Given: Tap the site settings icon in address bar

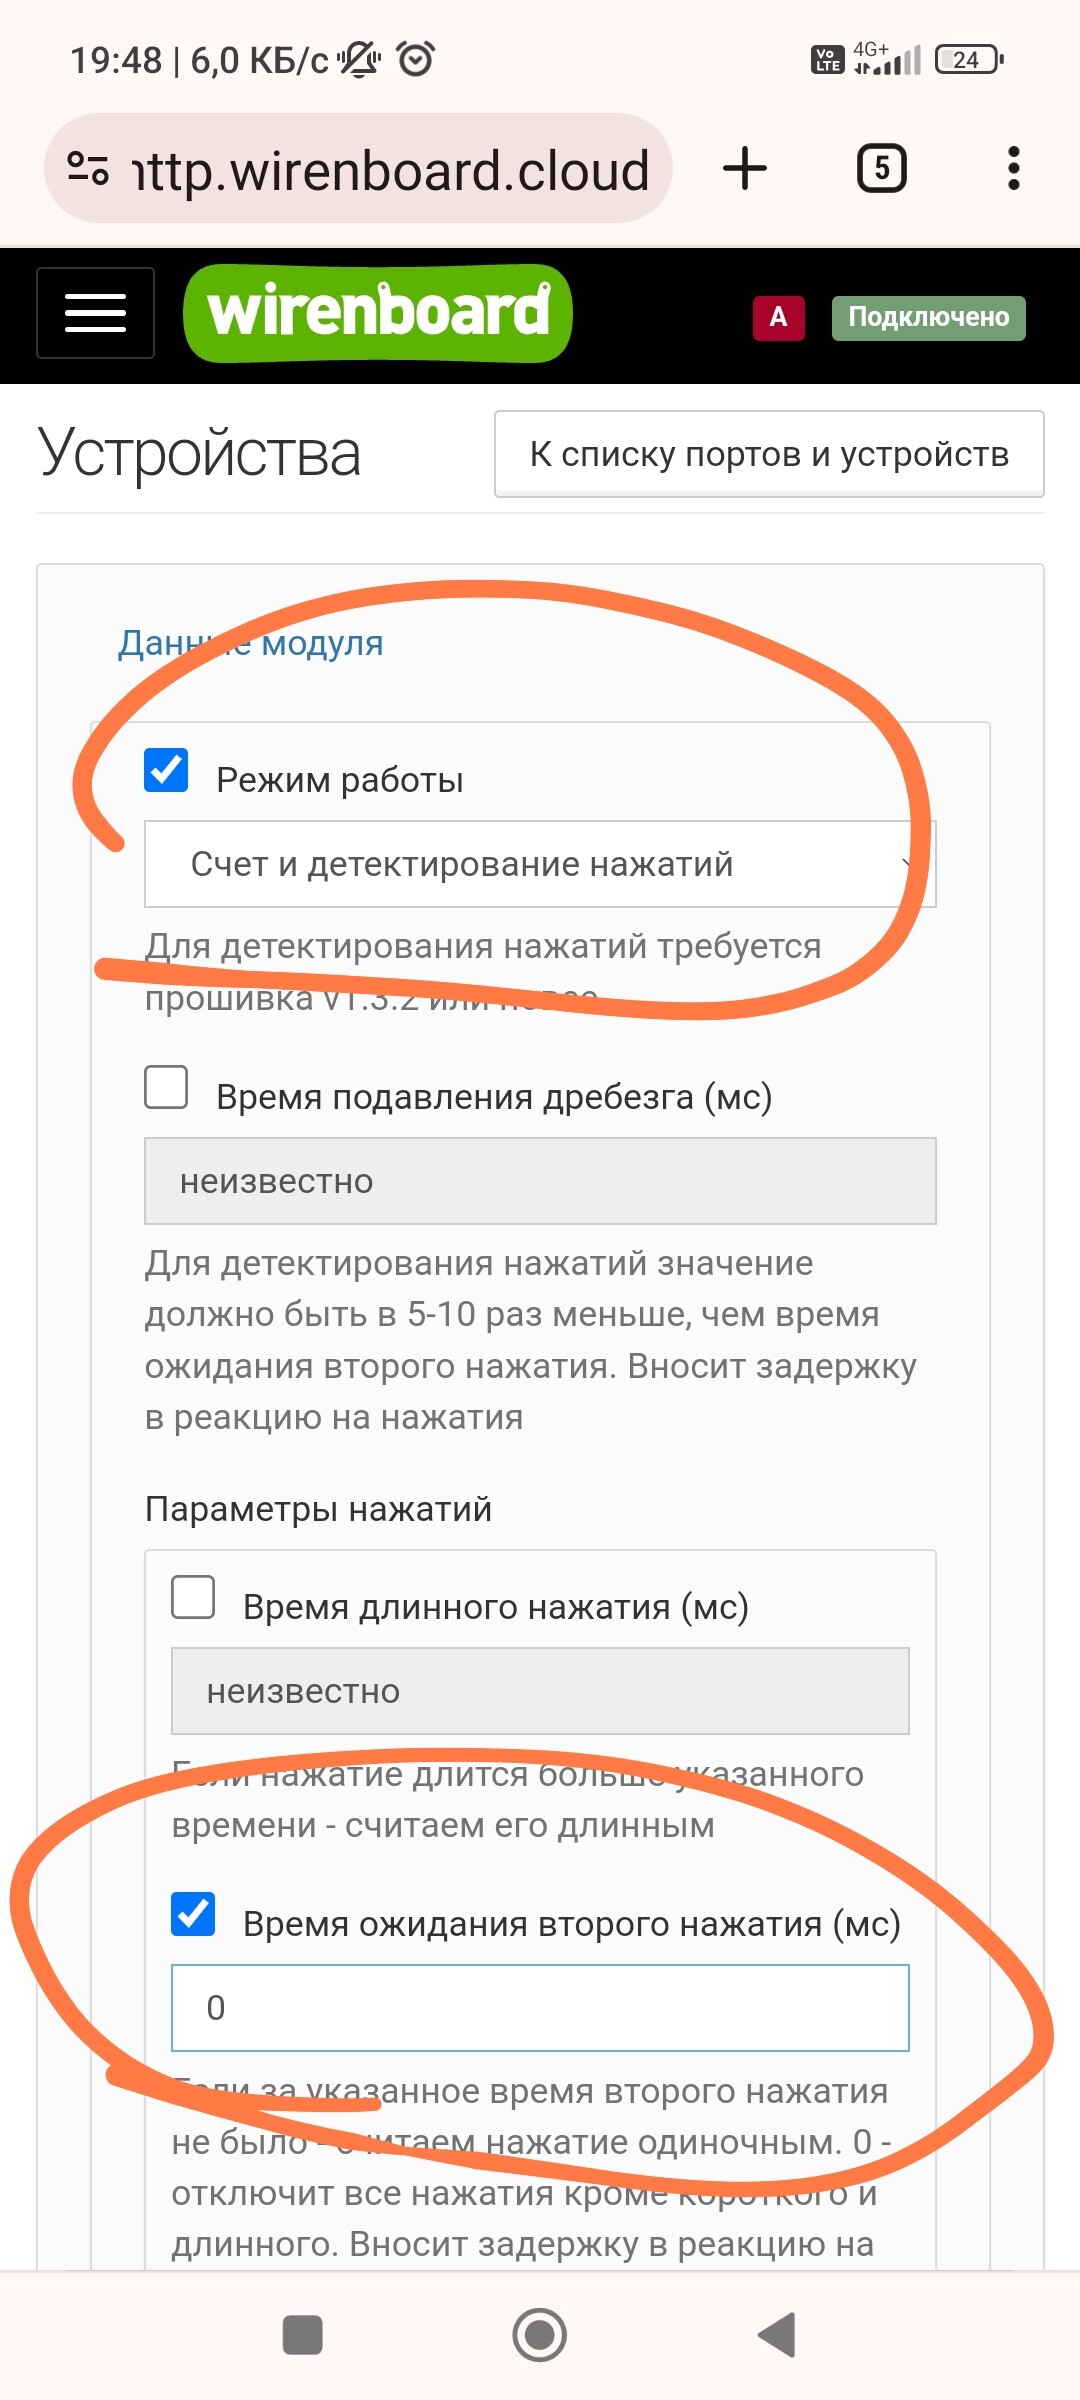Looking at the screenshot, I should [x=88, y=168].
